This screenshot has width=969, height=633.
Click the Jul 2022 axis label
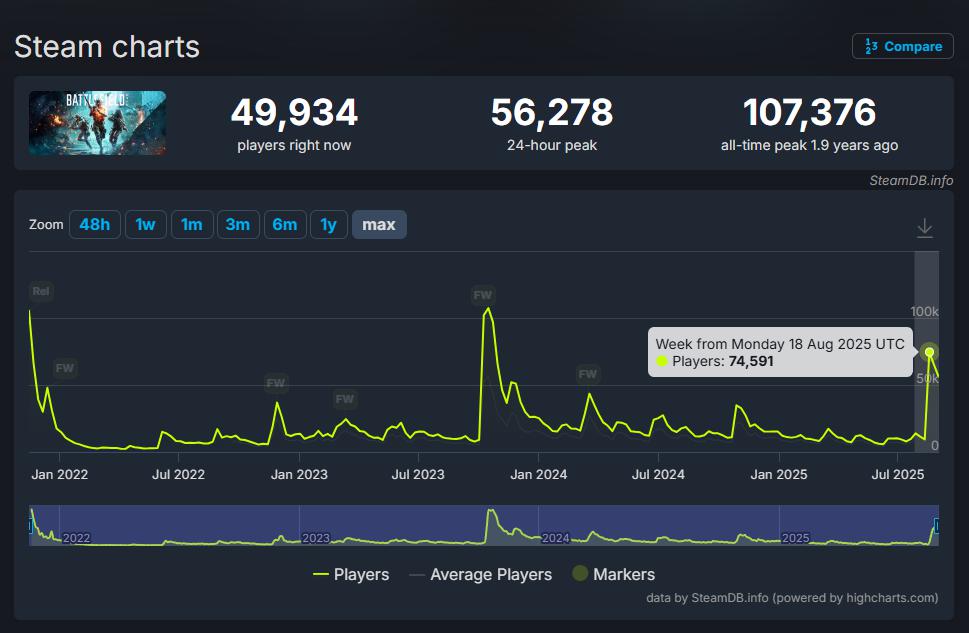[179, 474]
